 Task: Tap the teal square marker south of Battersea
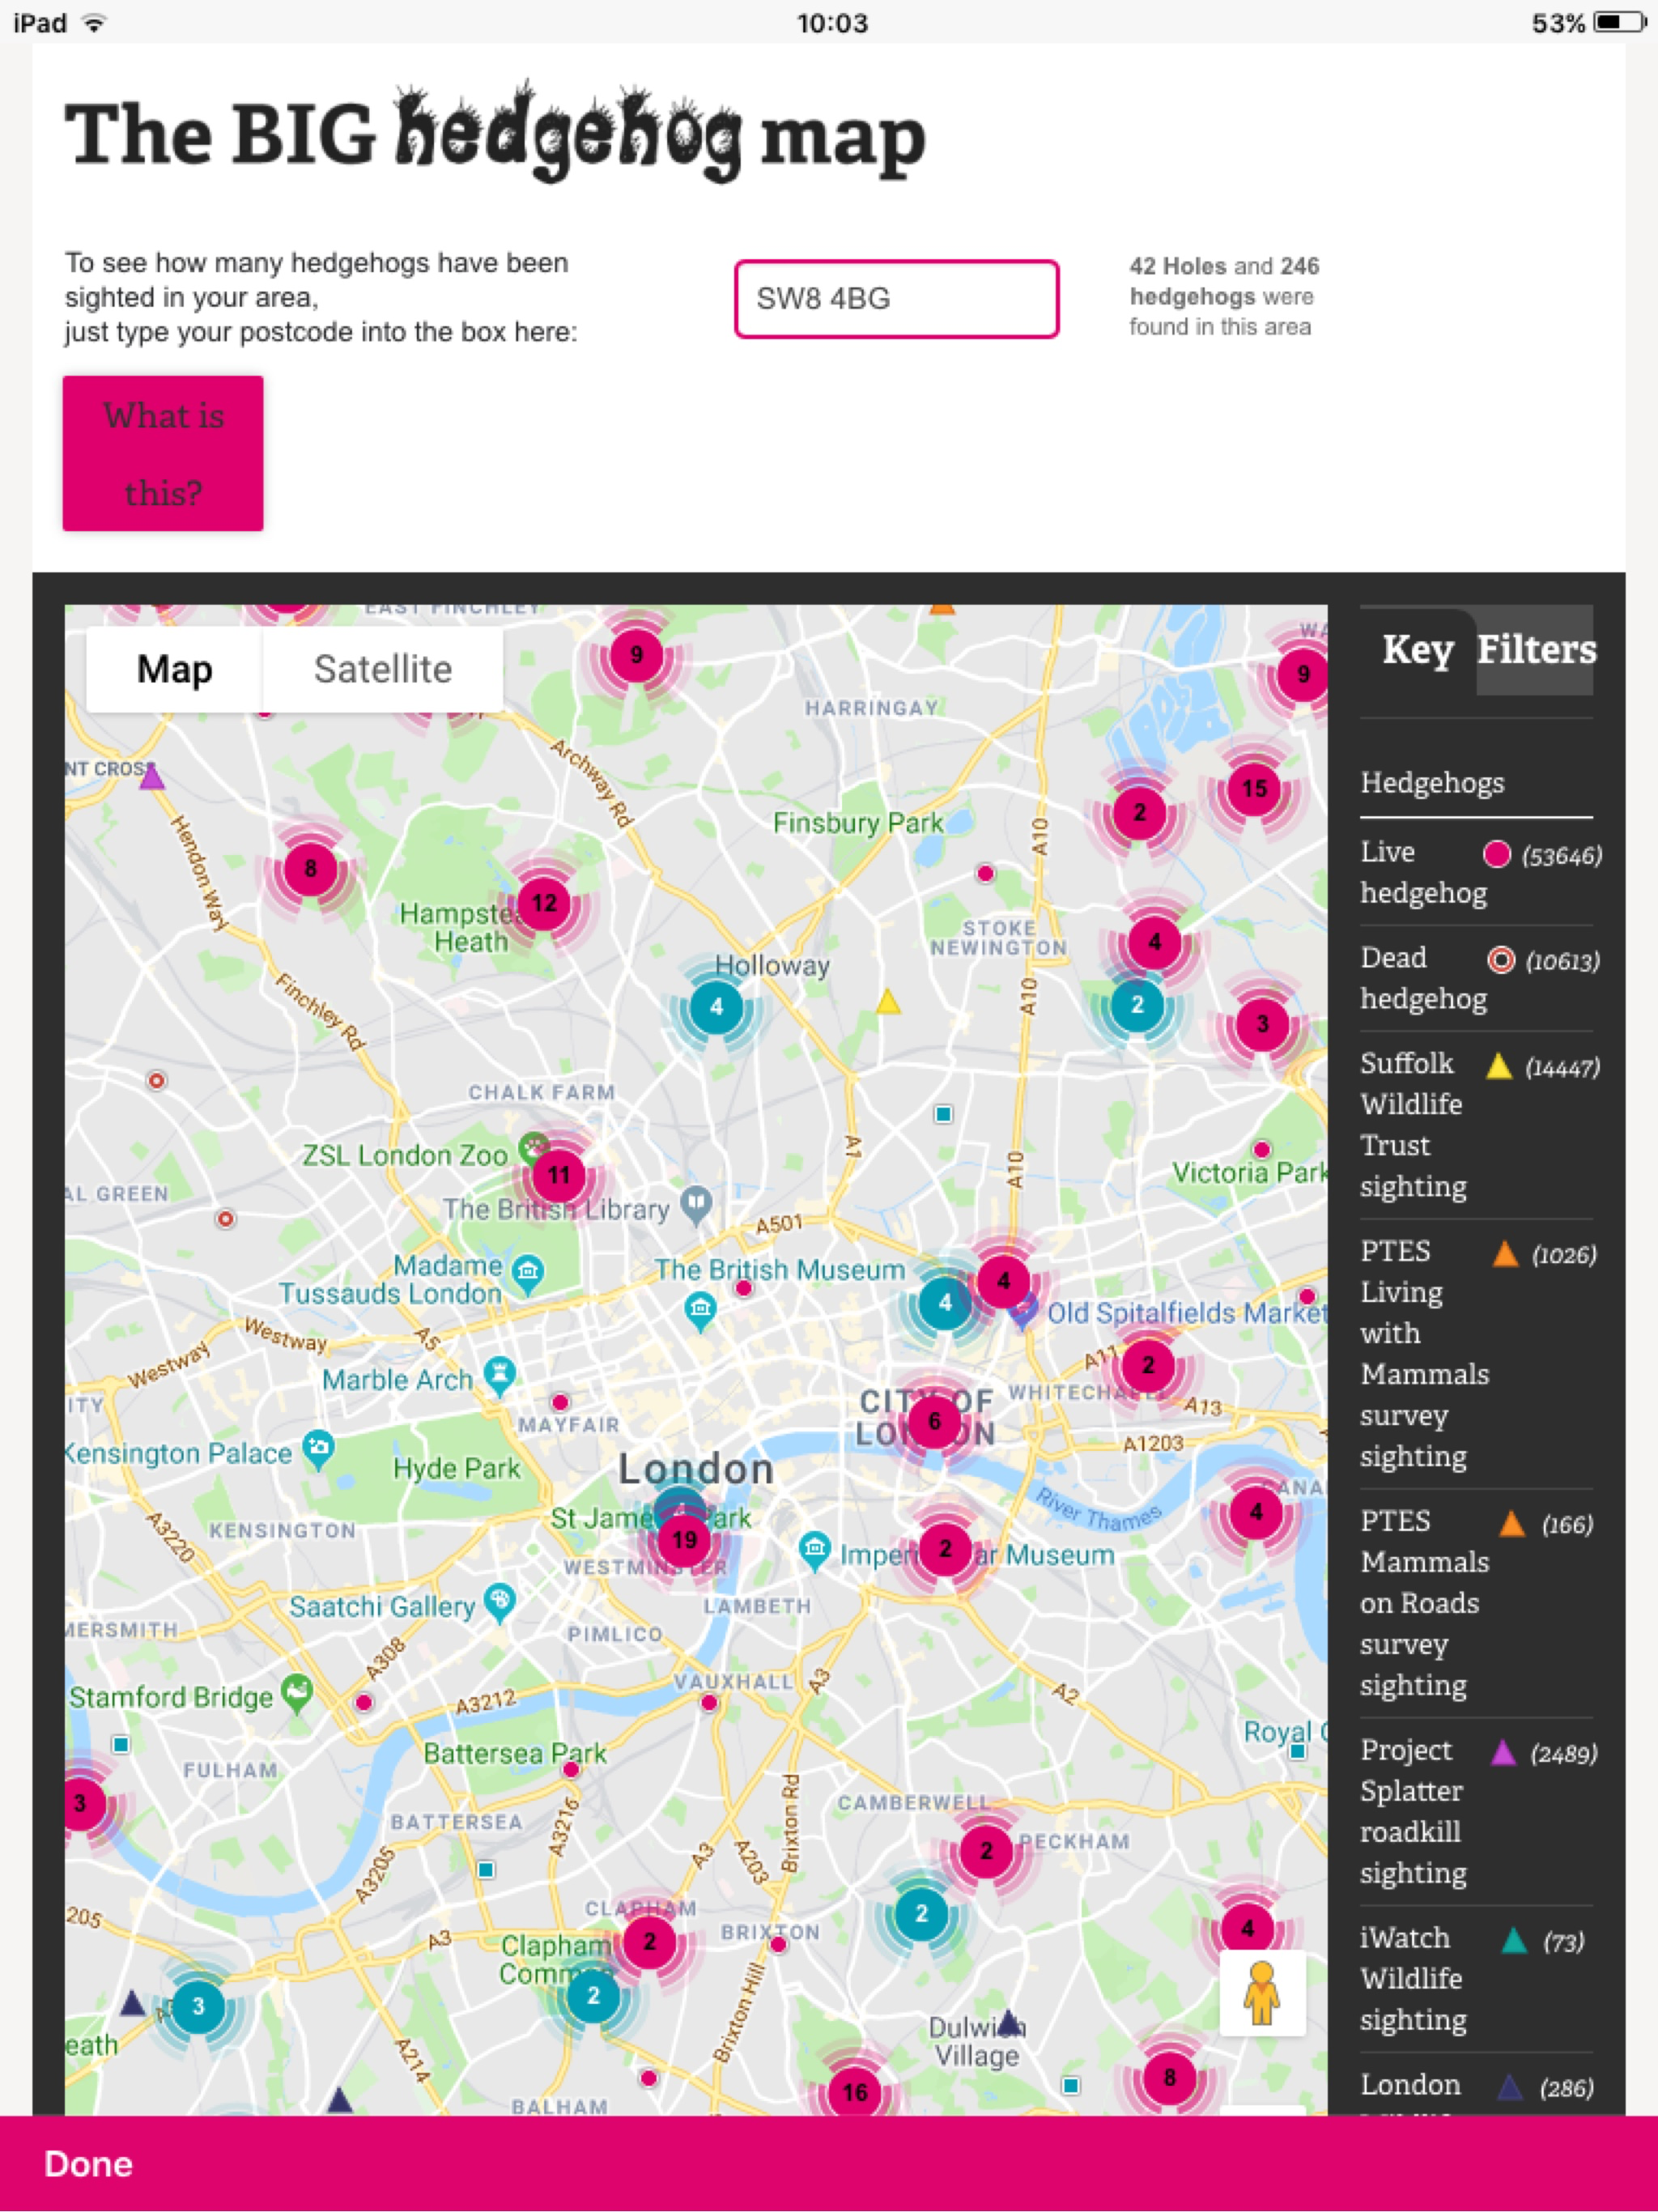(x=486, y=1869)
